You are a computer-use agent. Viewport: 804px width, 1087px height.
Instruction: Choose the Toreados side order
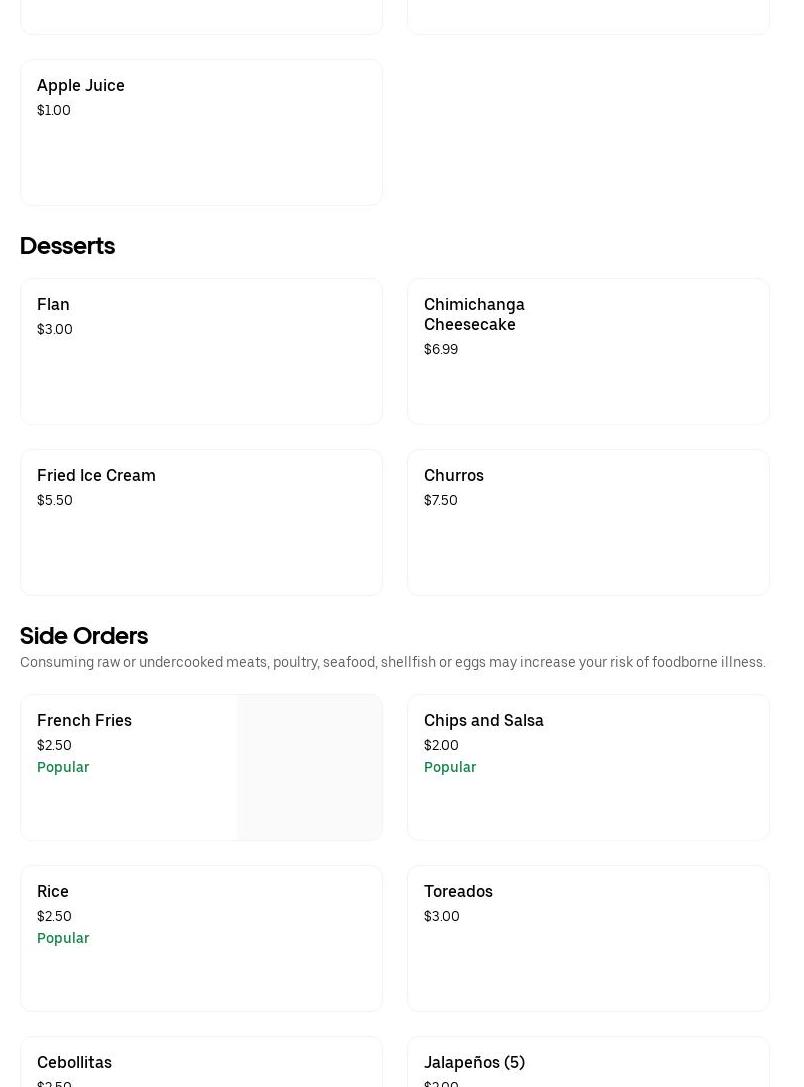pos(588,938)
